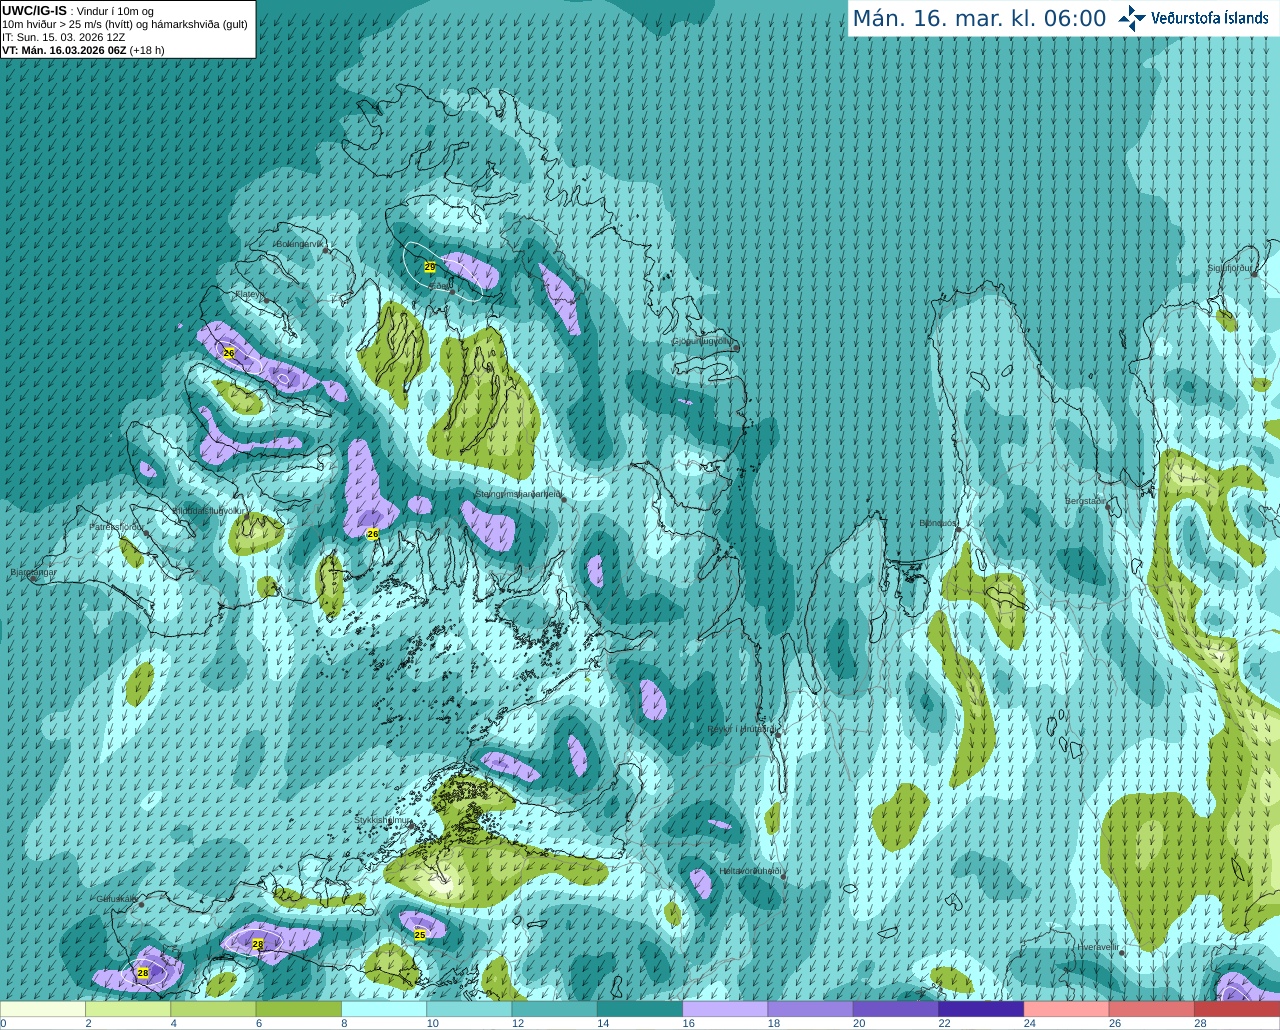The image size is (1280, 1030).
Task: Click the Veðurstofa Íslands logo
Action: coord(1194,18)
